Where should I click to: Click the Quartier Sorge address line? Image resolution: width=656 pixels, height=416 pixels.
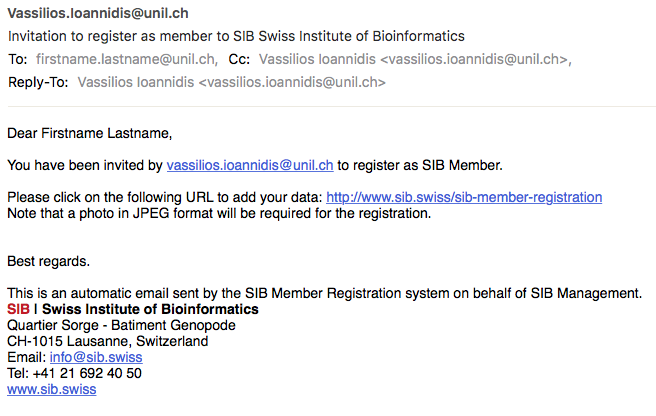tap(121, 325)
